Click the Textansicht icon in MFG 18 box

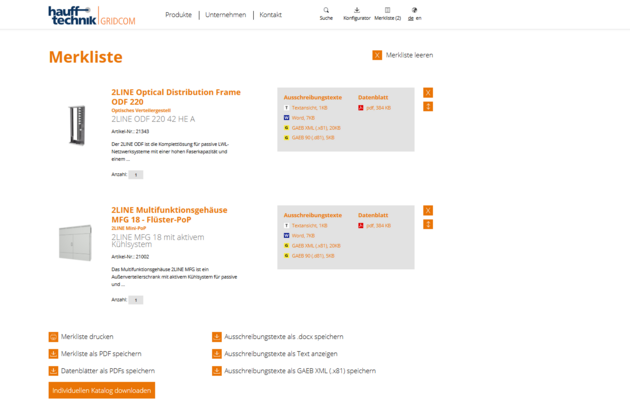pos(286,225)
